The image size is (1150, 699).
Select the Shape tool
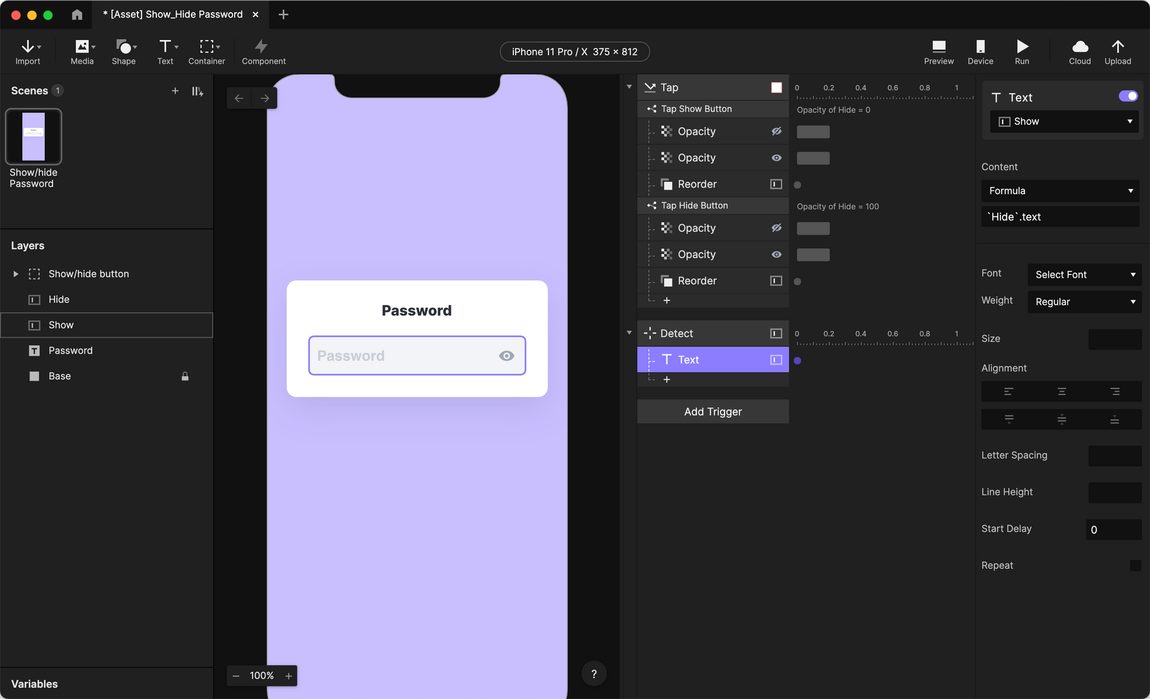tap(124, 52)
